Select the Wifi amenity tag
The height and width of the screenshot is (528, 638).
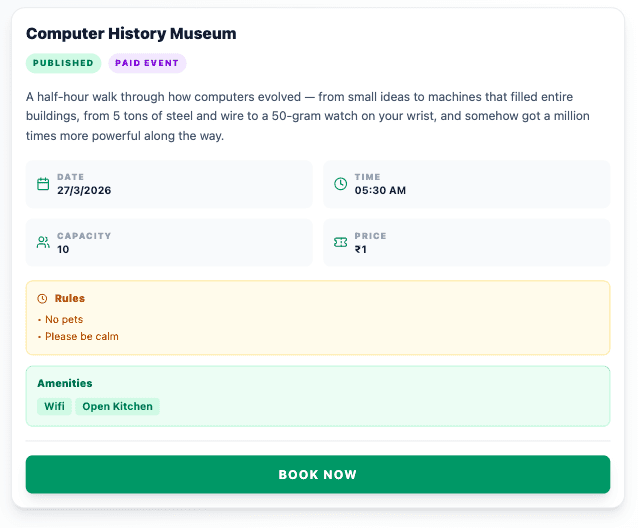click(54, 406)
